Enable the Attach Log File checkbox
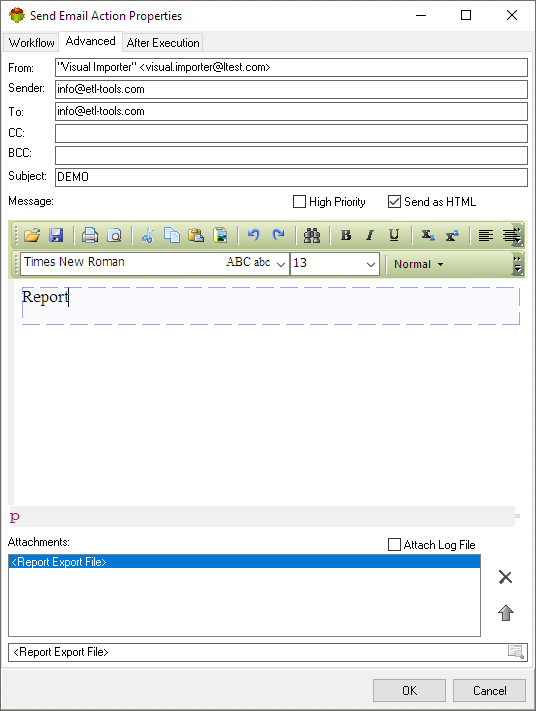Image resolution: width=536 pixels, height=711 pixels. [394, 545]
